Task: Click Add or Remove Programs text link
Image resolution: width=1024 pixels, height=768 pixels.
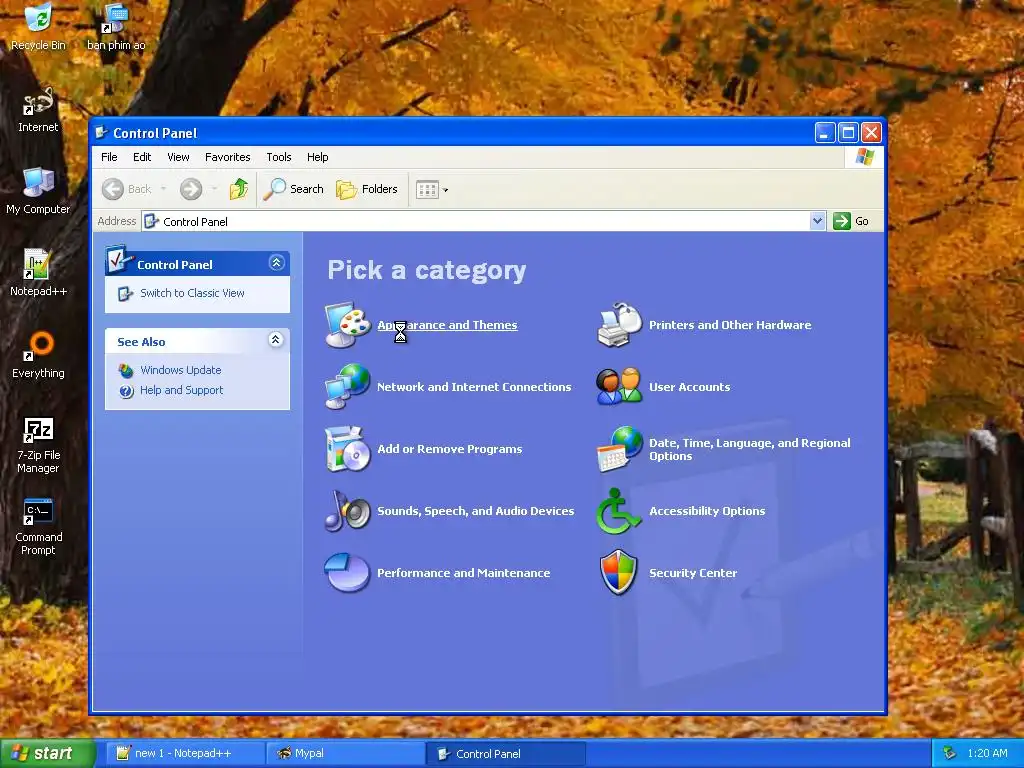Action: (x=449, y=449)
